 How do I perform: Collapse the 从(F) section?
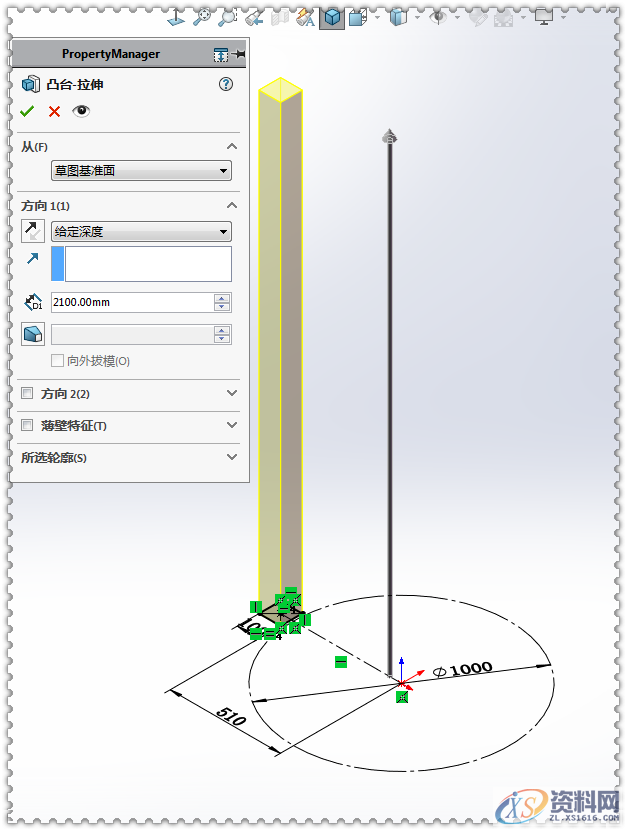[x=232, y=146]
